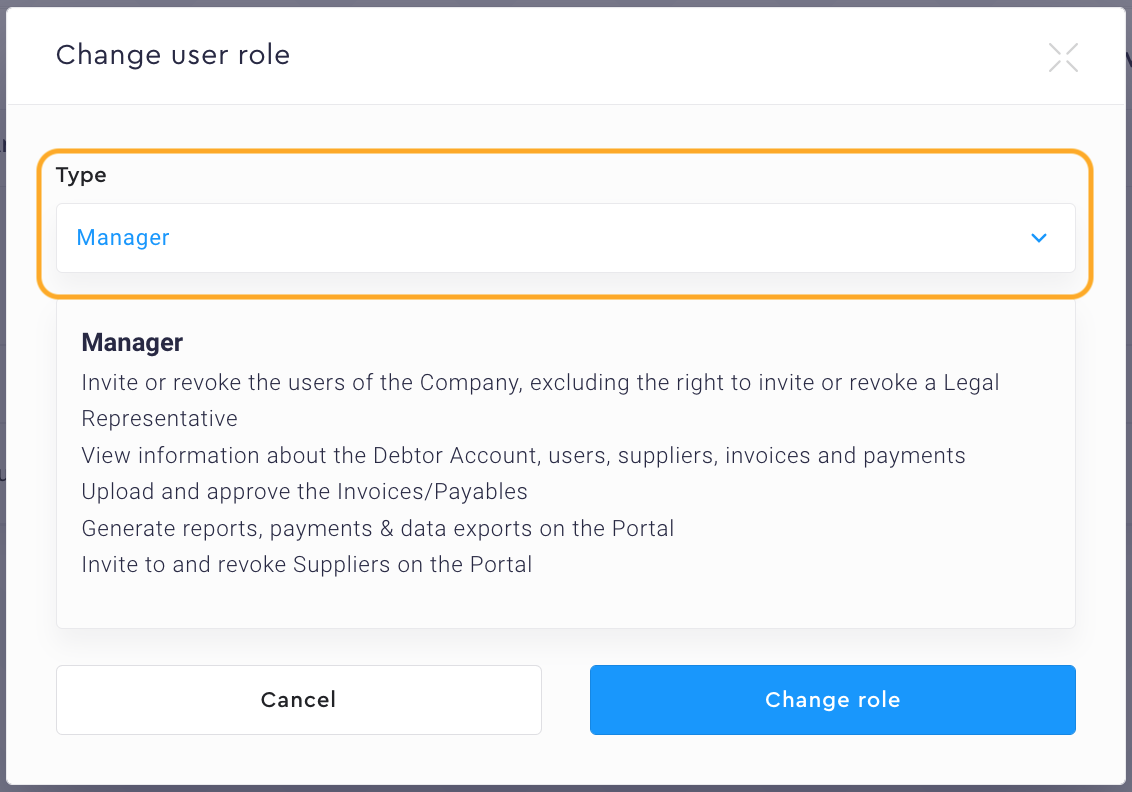Select the blue down-arrow in the Type field

click(x=1038, y=238)
